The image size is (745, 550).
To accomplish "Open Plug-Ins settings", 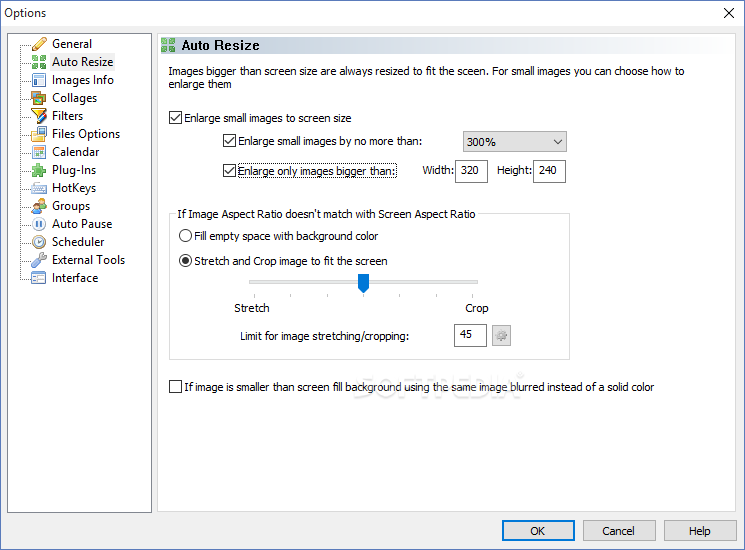I will (74, 170).
